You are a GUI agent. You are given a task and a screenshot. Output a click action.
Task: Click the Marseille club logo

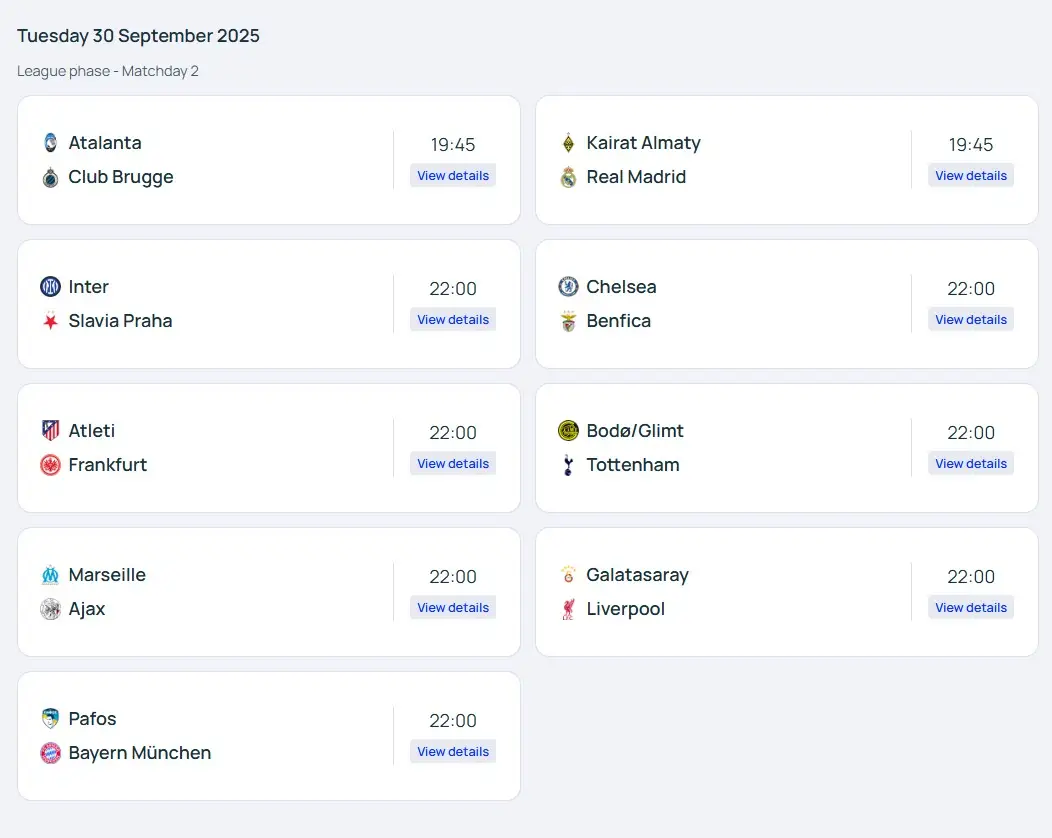click(51, 575)
